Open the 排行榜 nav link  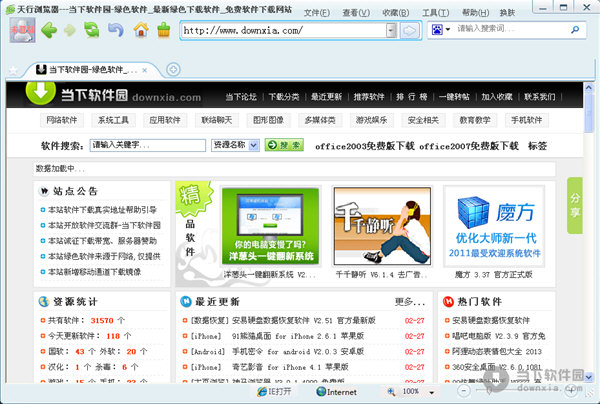point(412,97)
